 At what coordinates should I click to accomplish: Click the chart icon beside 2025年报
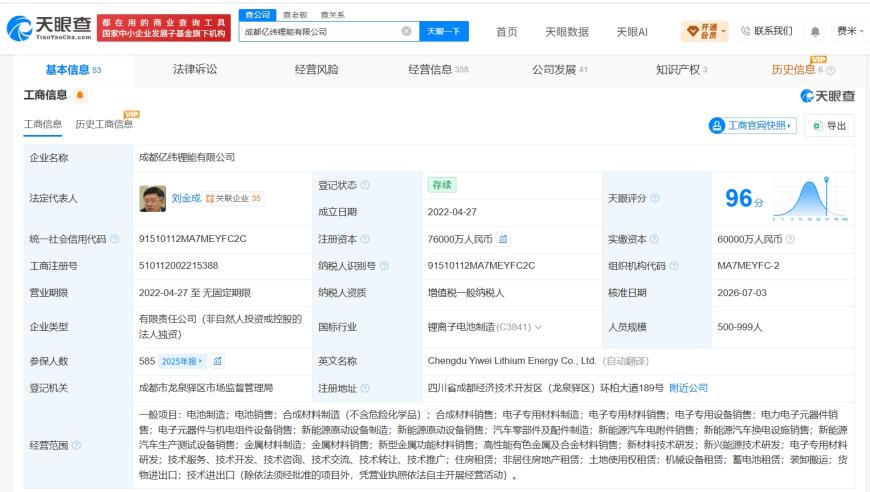coord(218,361)
